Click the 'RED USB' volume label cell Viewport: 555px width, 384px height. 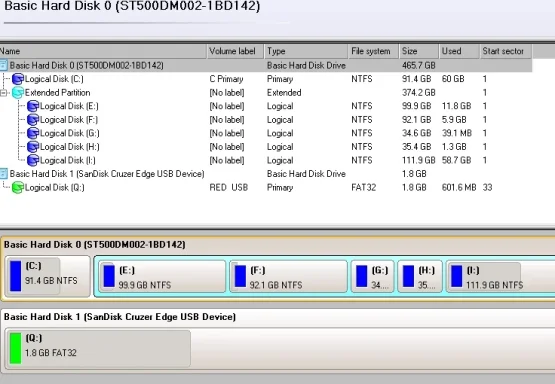pos(229,188)
